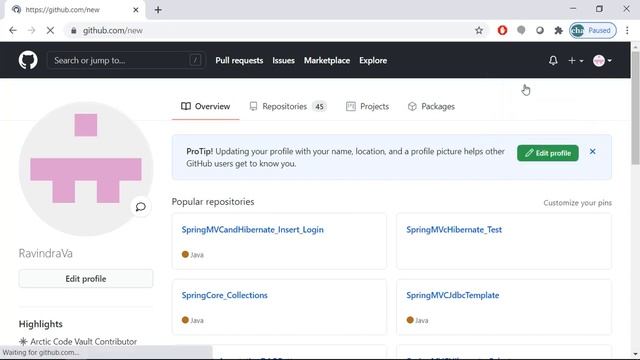Open SpringCore_Collections repository

point(224,295)
